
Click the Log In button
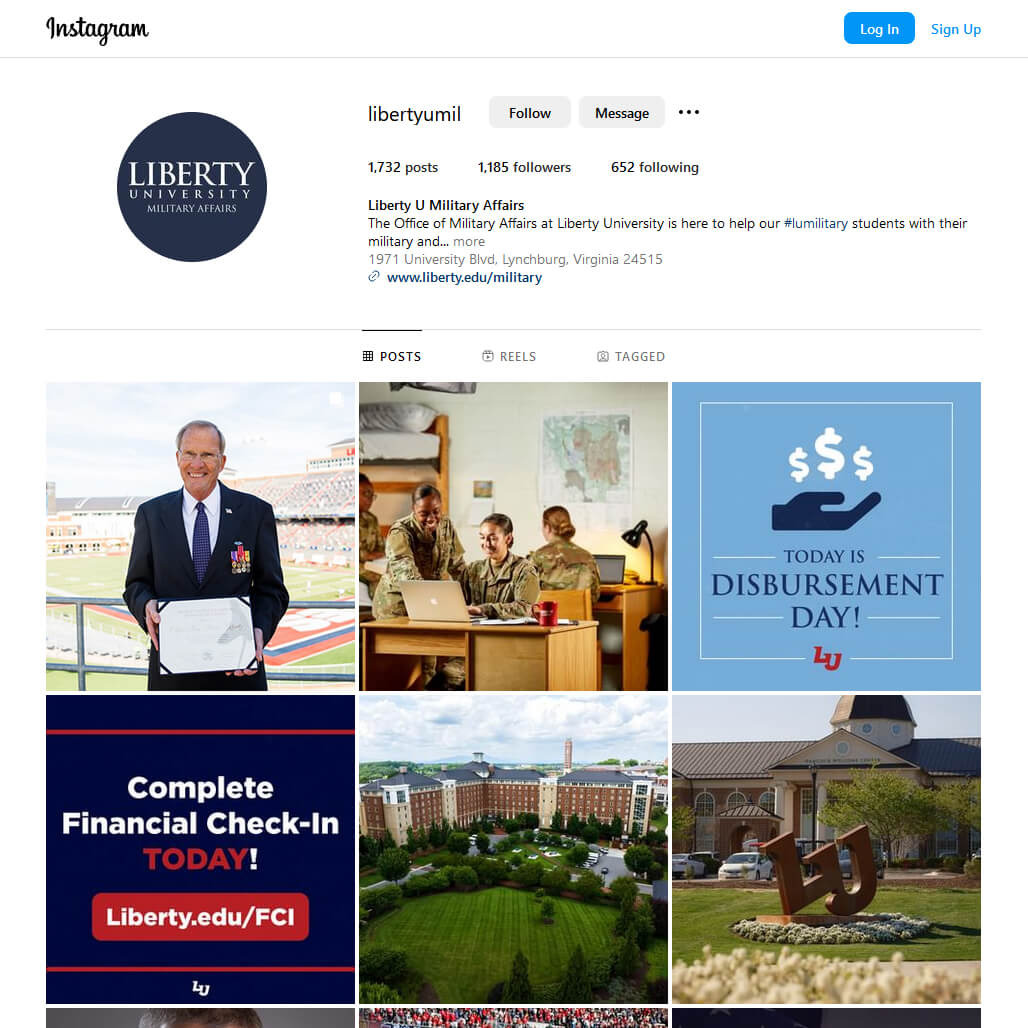click(x=879, y=29)
